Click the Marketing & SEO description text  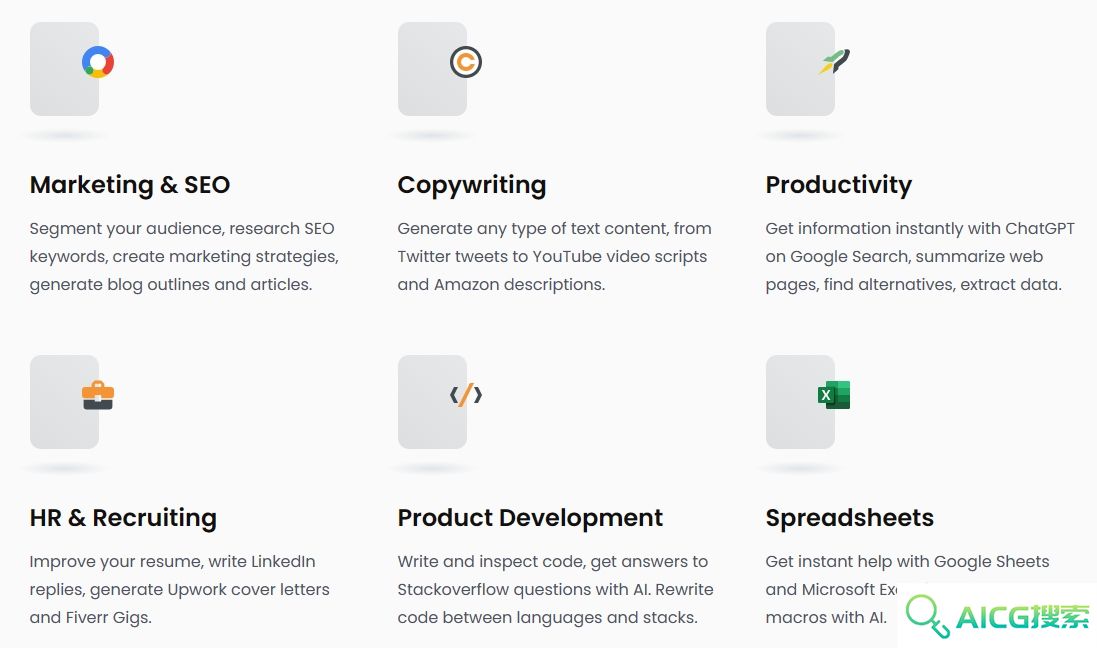coord(184,257)
